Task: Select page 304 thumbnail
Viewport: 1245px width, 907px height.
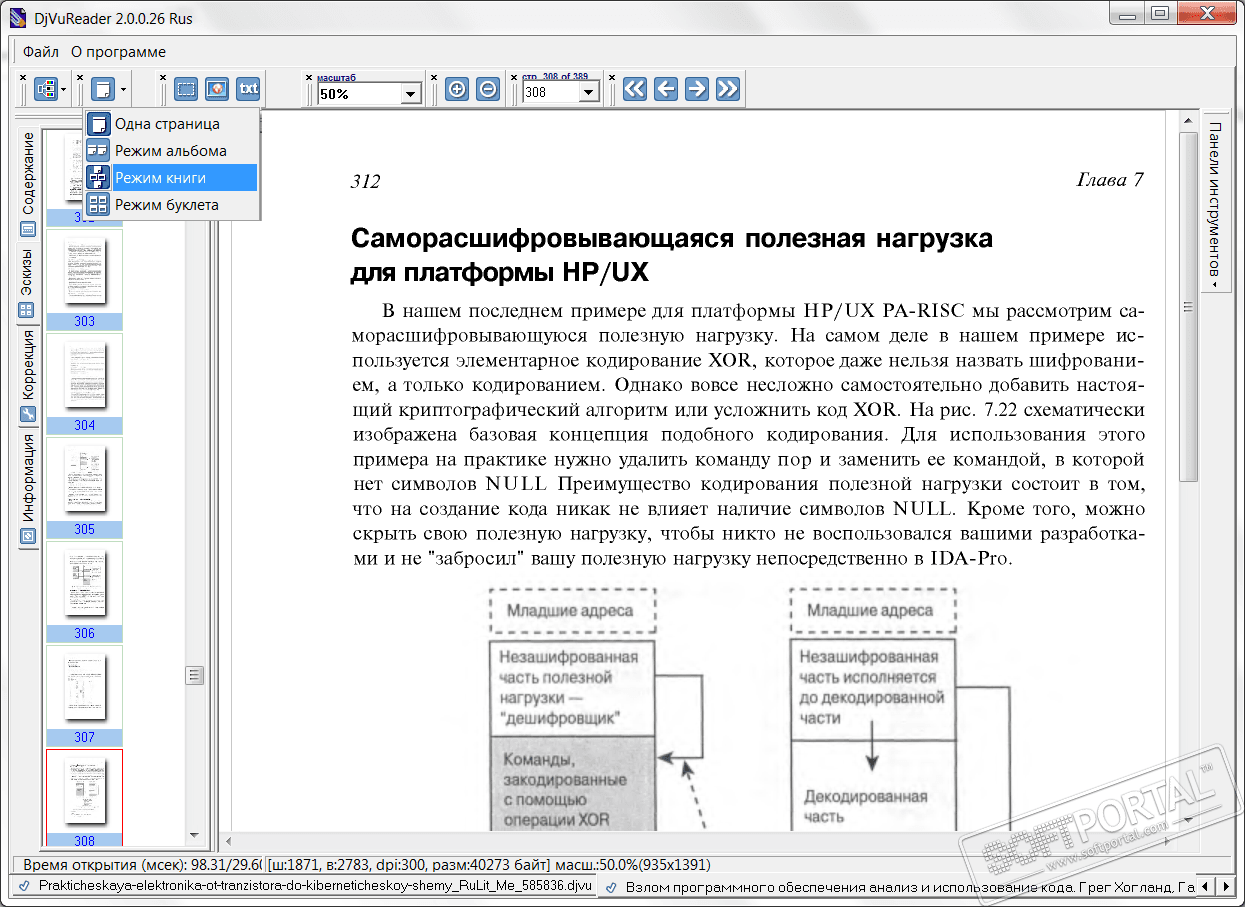Action: pyautogui.click(x=84, y=384)
